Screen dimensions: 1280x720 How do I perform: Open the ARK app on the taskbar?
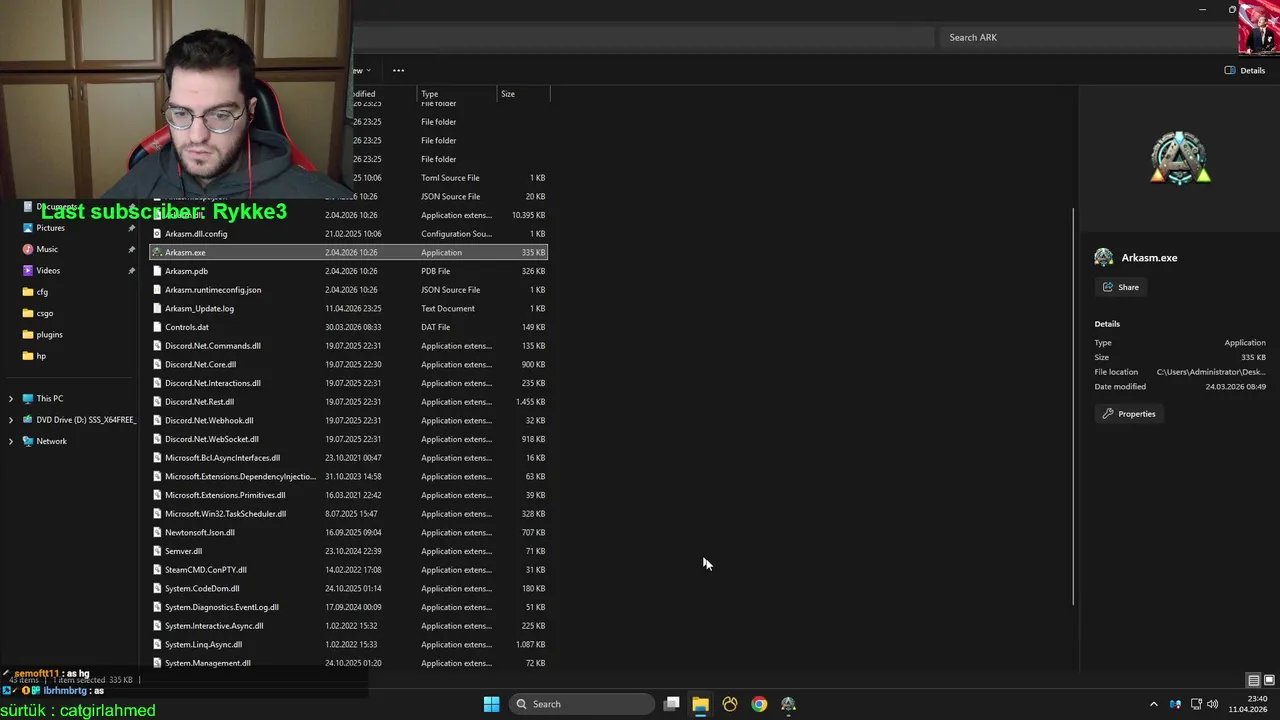point(788,704)
